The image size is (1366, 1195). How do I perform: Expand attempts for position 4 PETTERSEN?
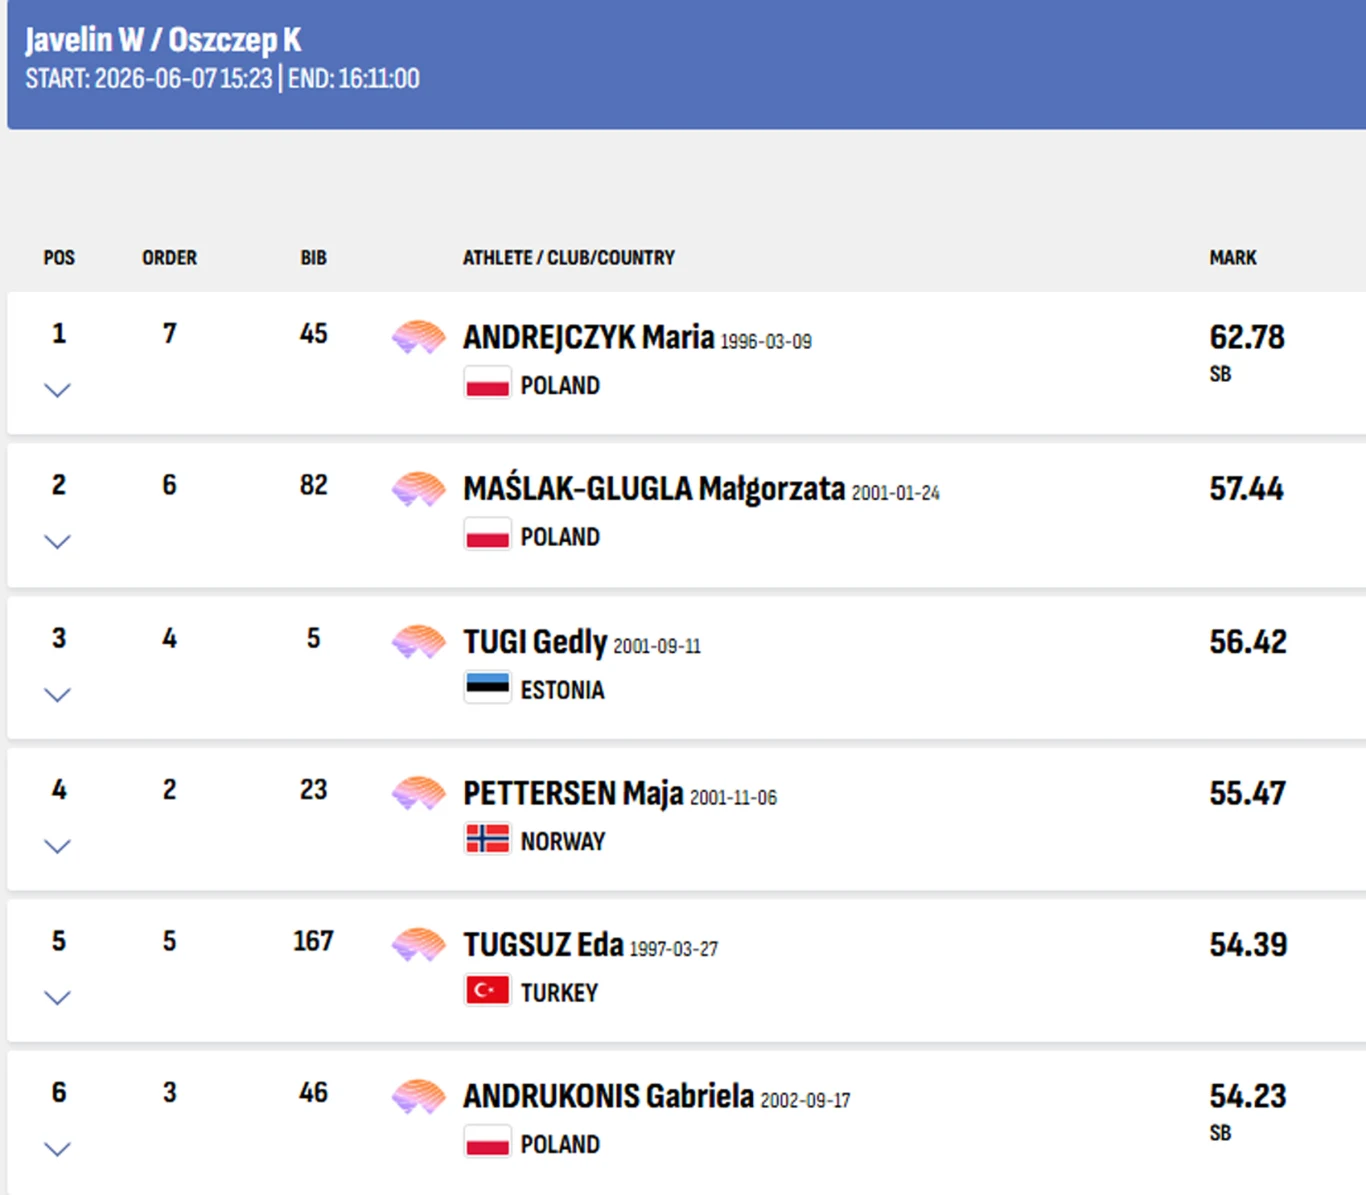coord(58,847)
